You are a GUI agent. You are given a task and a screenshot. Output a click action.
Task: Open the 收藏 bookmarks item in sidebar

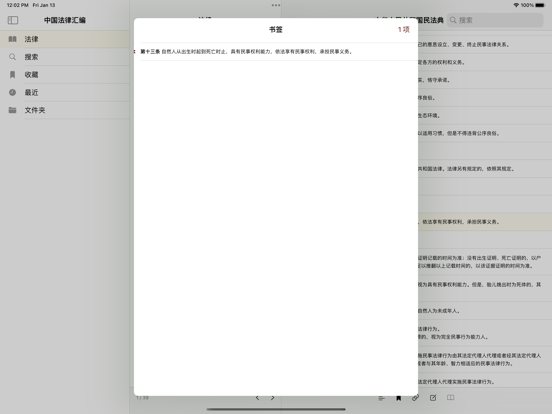(x=65, y=75)
